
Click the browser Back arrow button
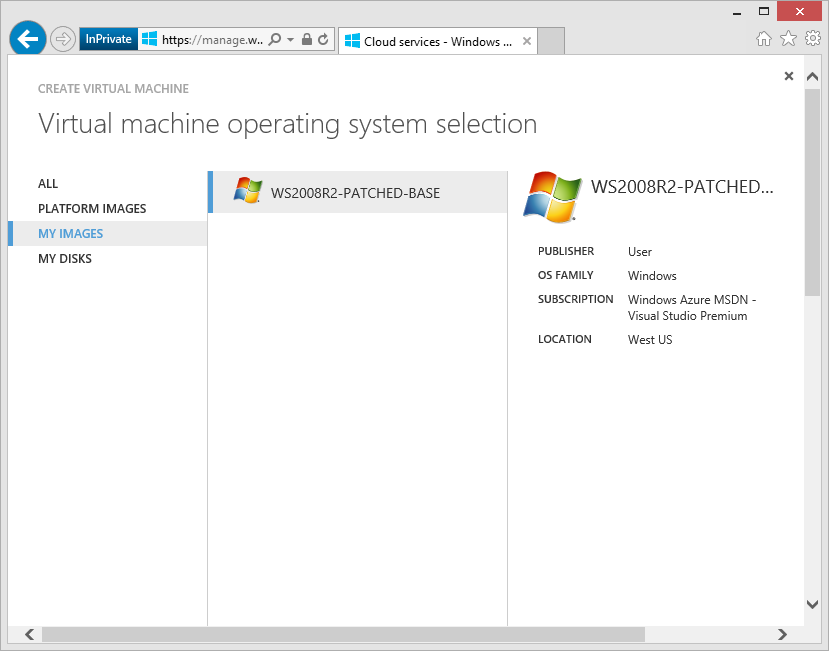click(28, 40)
